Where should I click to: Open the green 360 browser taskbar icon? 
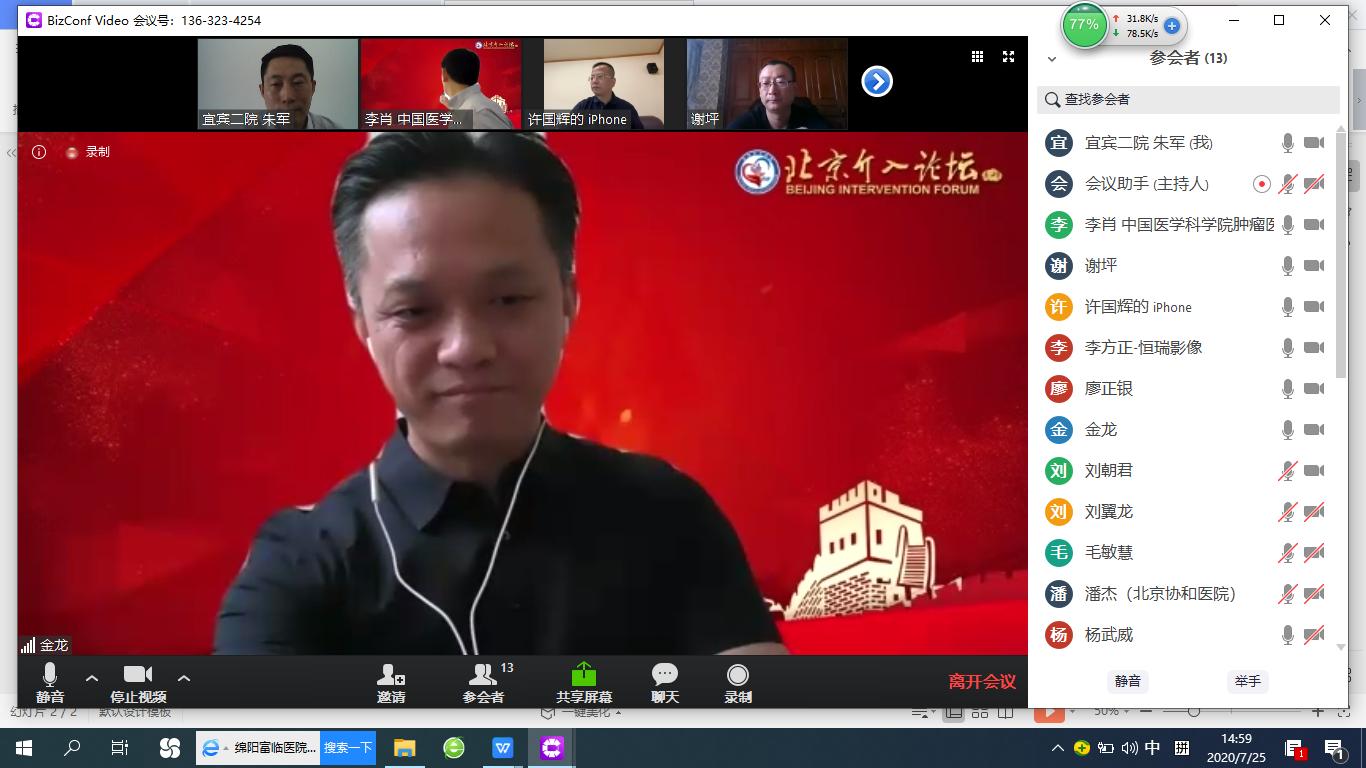coord(454,748)
